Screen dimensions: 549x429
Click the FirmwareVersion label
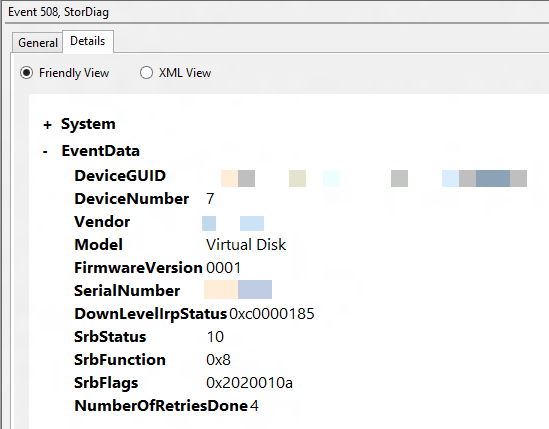click(138, 268)
